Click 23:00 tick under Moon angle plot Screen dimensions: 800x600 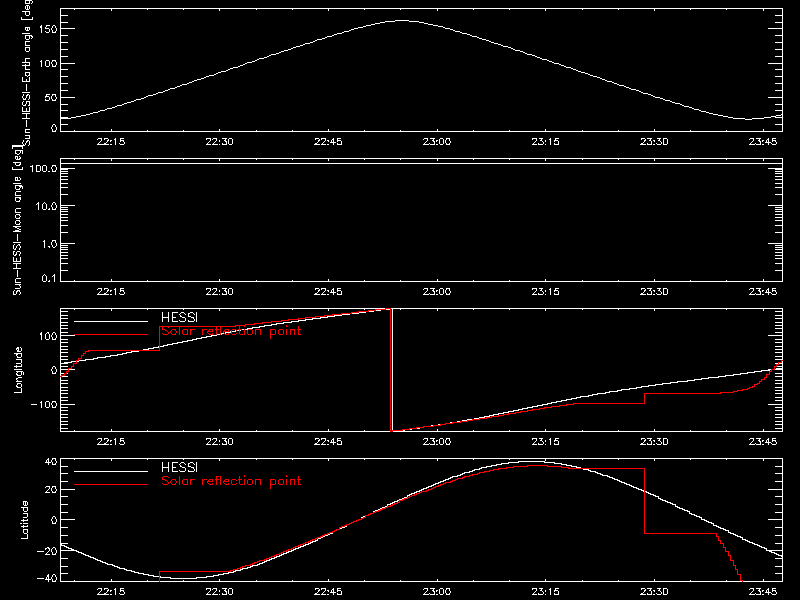437,291
